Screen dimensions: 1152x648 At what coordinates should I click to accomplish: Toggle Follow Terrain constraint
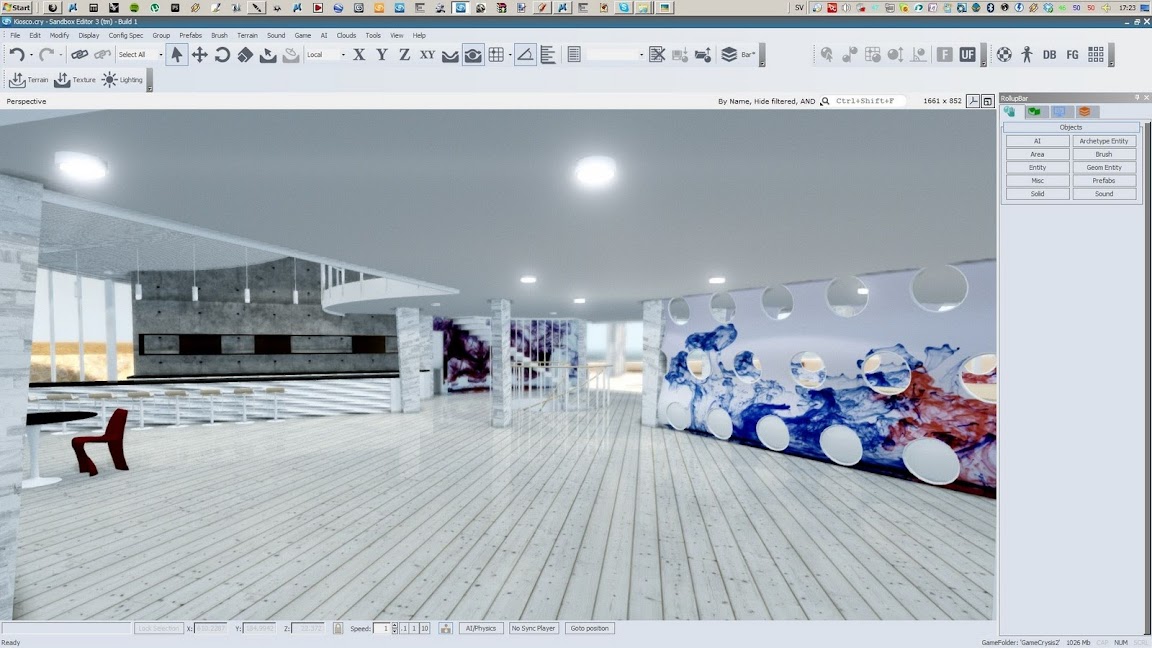point(450,55)
